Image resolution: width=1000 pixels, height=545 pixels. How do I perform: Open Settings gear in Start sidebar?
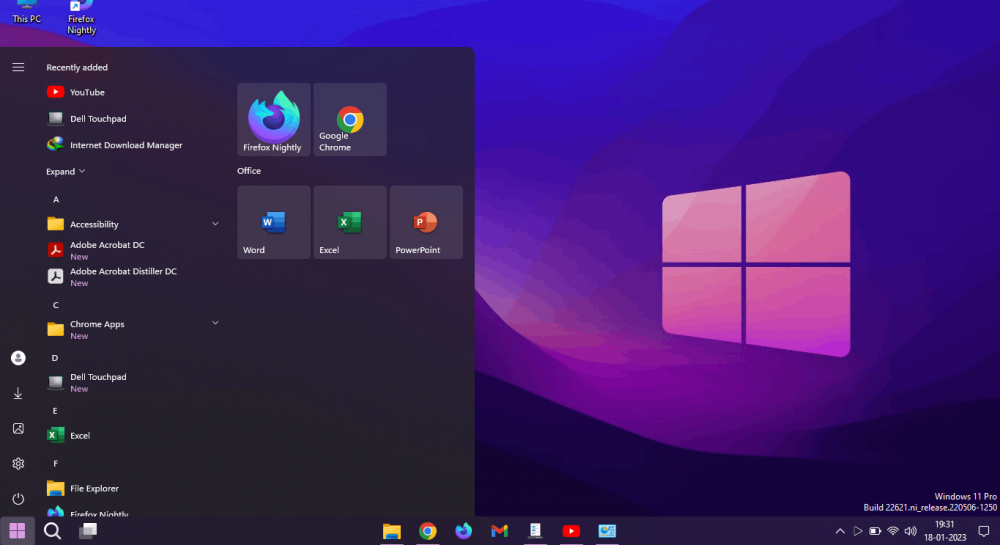[x=18, y=463]
